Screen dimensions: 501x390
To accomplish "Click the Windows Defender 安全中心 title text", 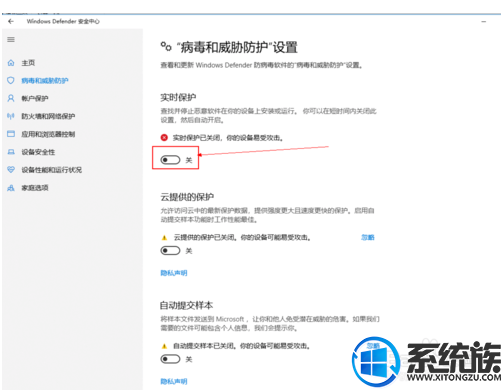I will tap(63, 21).
